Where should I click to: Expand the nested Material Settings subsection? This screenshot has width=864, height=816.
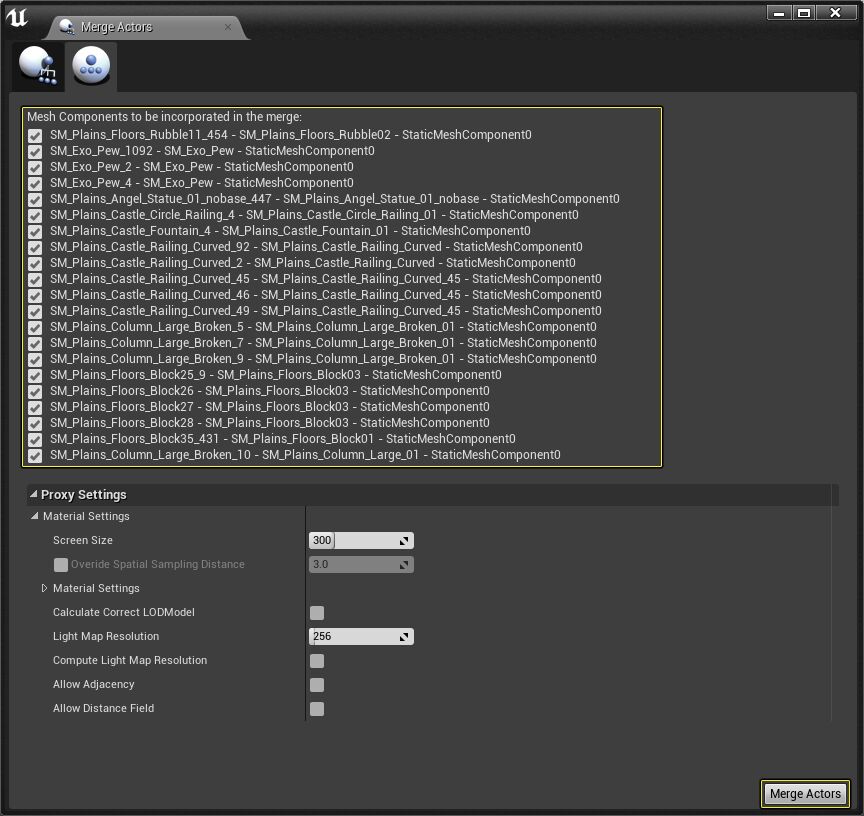[x=42, y=588]
